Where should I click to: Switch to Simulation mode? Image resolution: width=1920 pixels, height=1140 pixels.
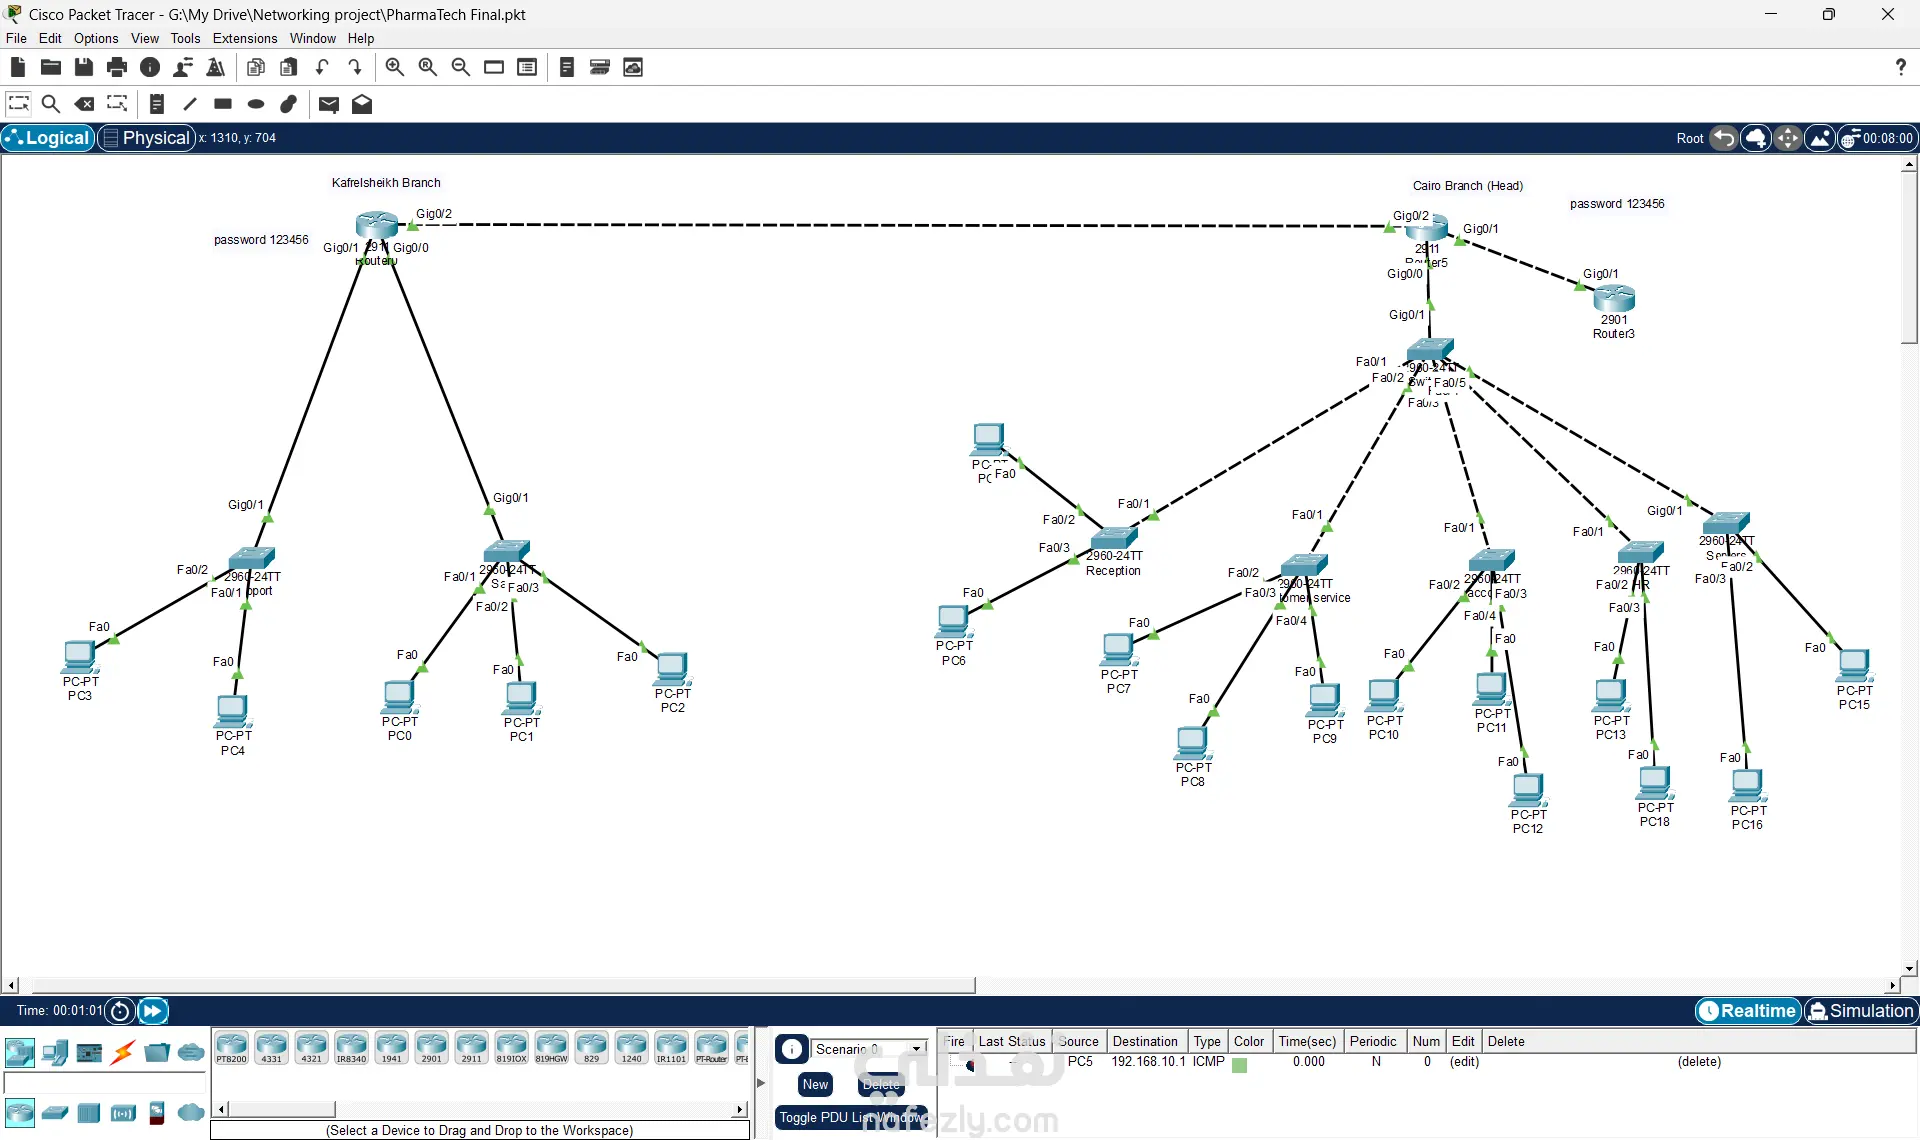tap(1860, 1011)
